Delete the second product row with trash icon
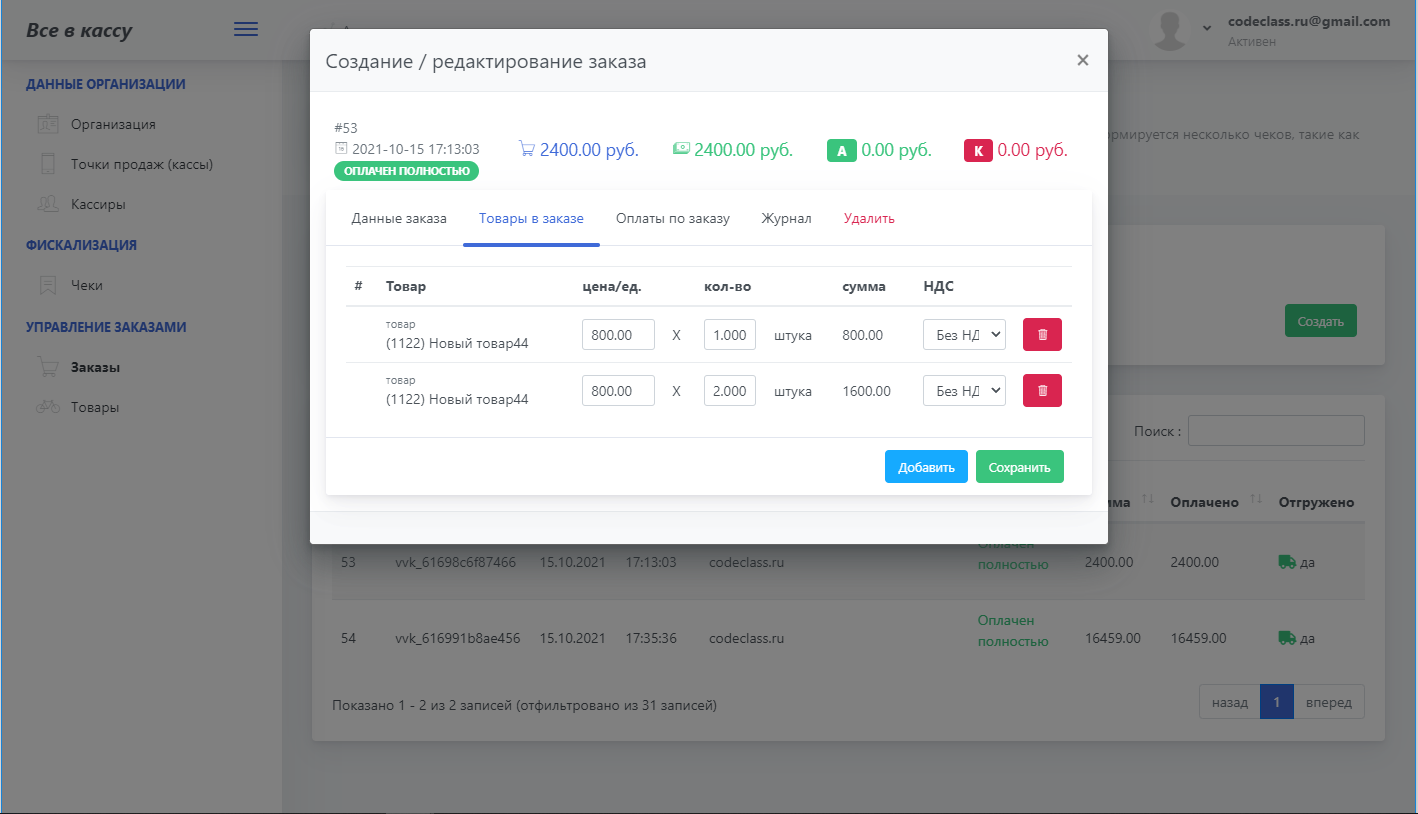The width and height of the screenshot is (1418, 814). [x=1042, y=391]
